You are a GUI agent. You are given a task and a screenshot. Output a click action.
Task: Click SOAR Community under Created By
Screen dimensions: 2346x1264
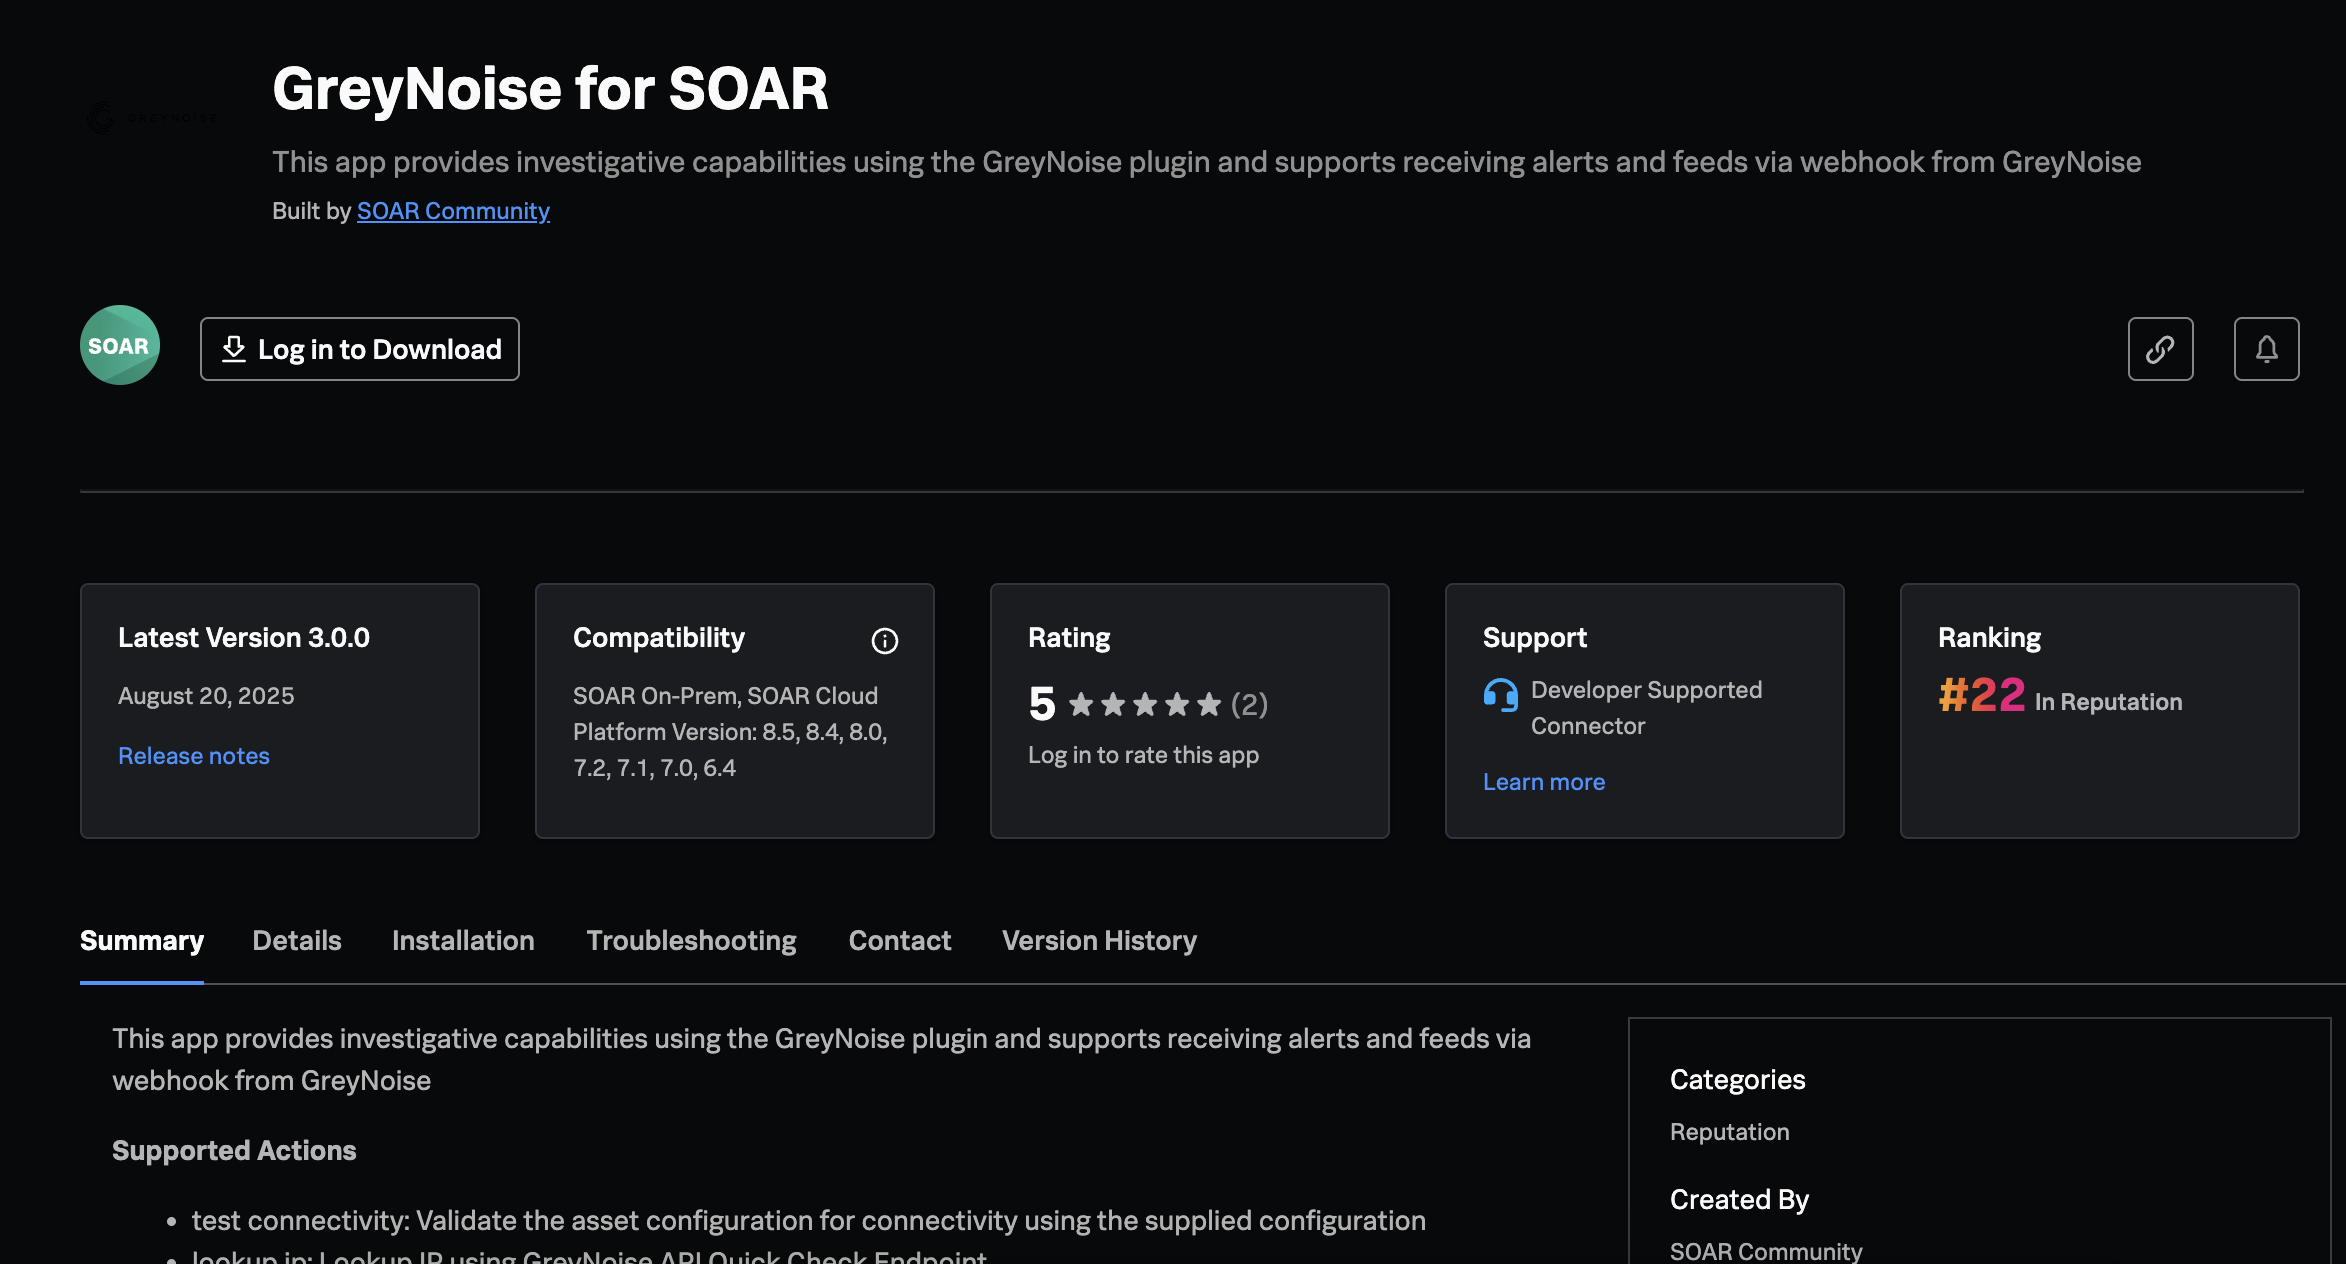click(1766, 1251)
